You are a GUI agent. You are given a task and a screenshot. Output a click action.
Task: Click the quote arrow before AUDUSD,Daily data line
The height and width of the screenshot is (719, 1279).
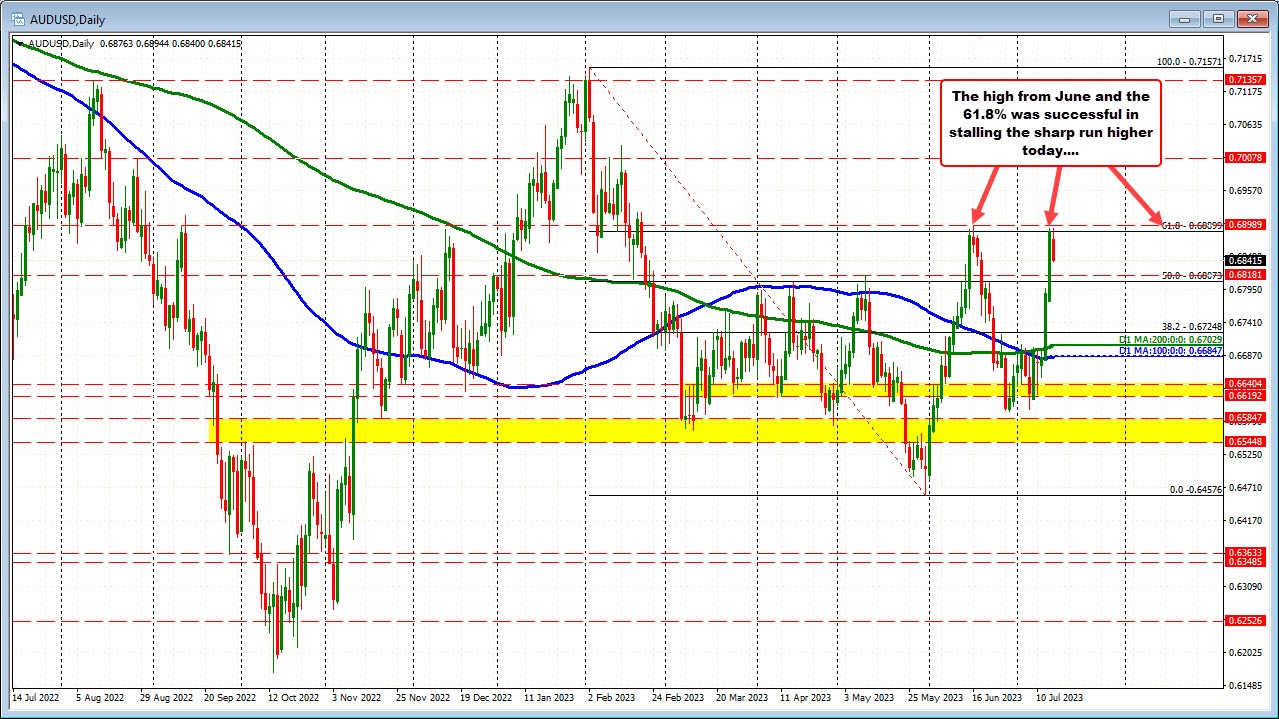(x=17, y=43)
